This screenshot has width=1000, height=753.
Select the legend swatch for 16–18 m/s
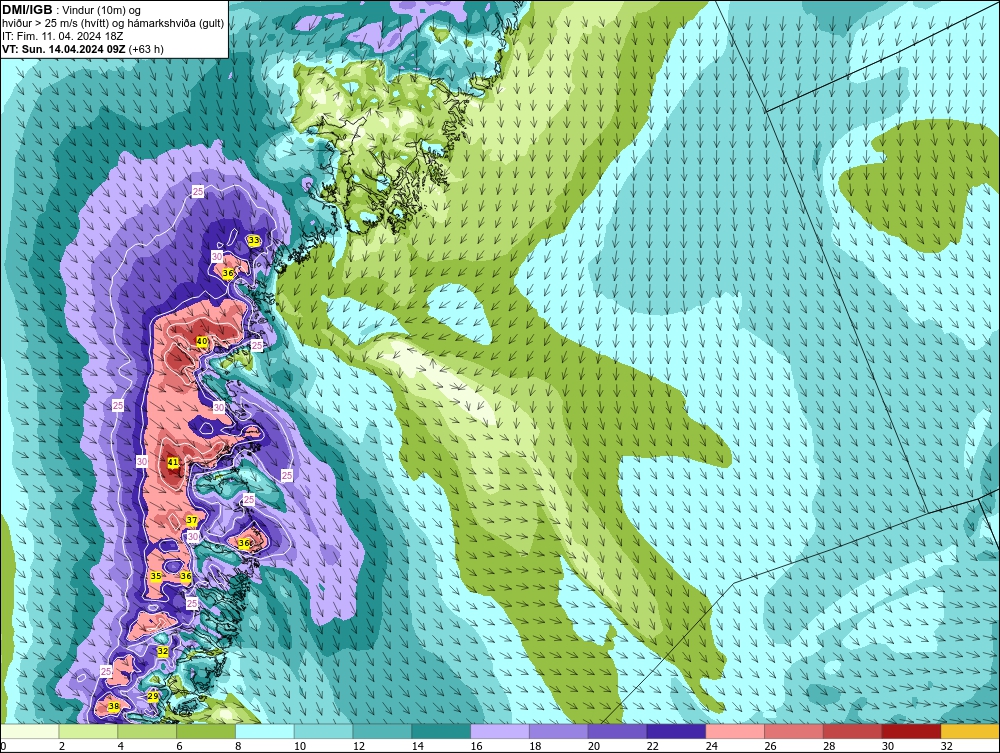coord(500,731)
